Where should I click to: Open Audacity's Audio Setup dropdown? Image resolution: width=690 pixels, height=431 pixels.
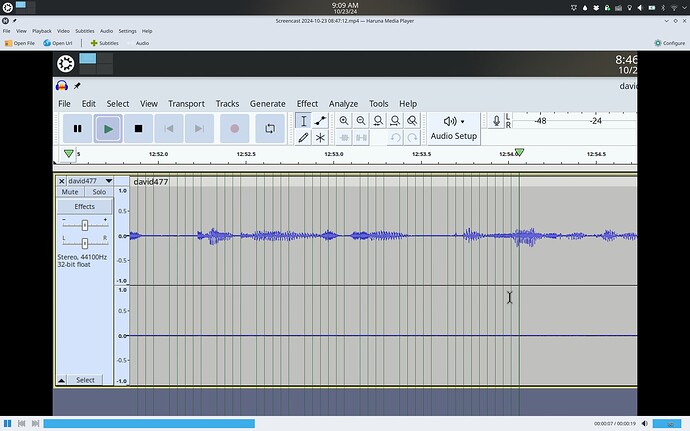pyautogui.click(x=454, y=128)
